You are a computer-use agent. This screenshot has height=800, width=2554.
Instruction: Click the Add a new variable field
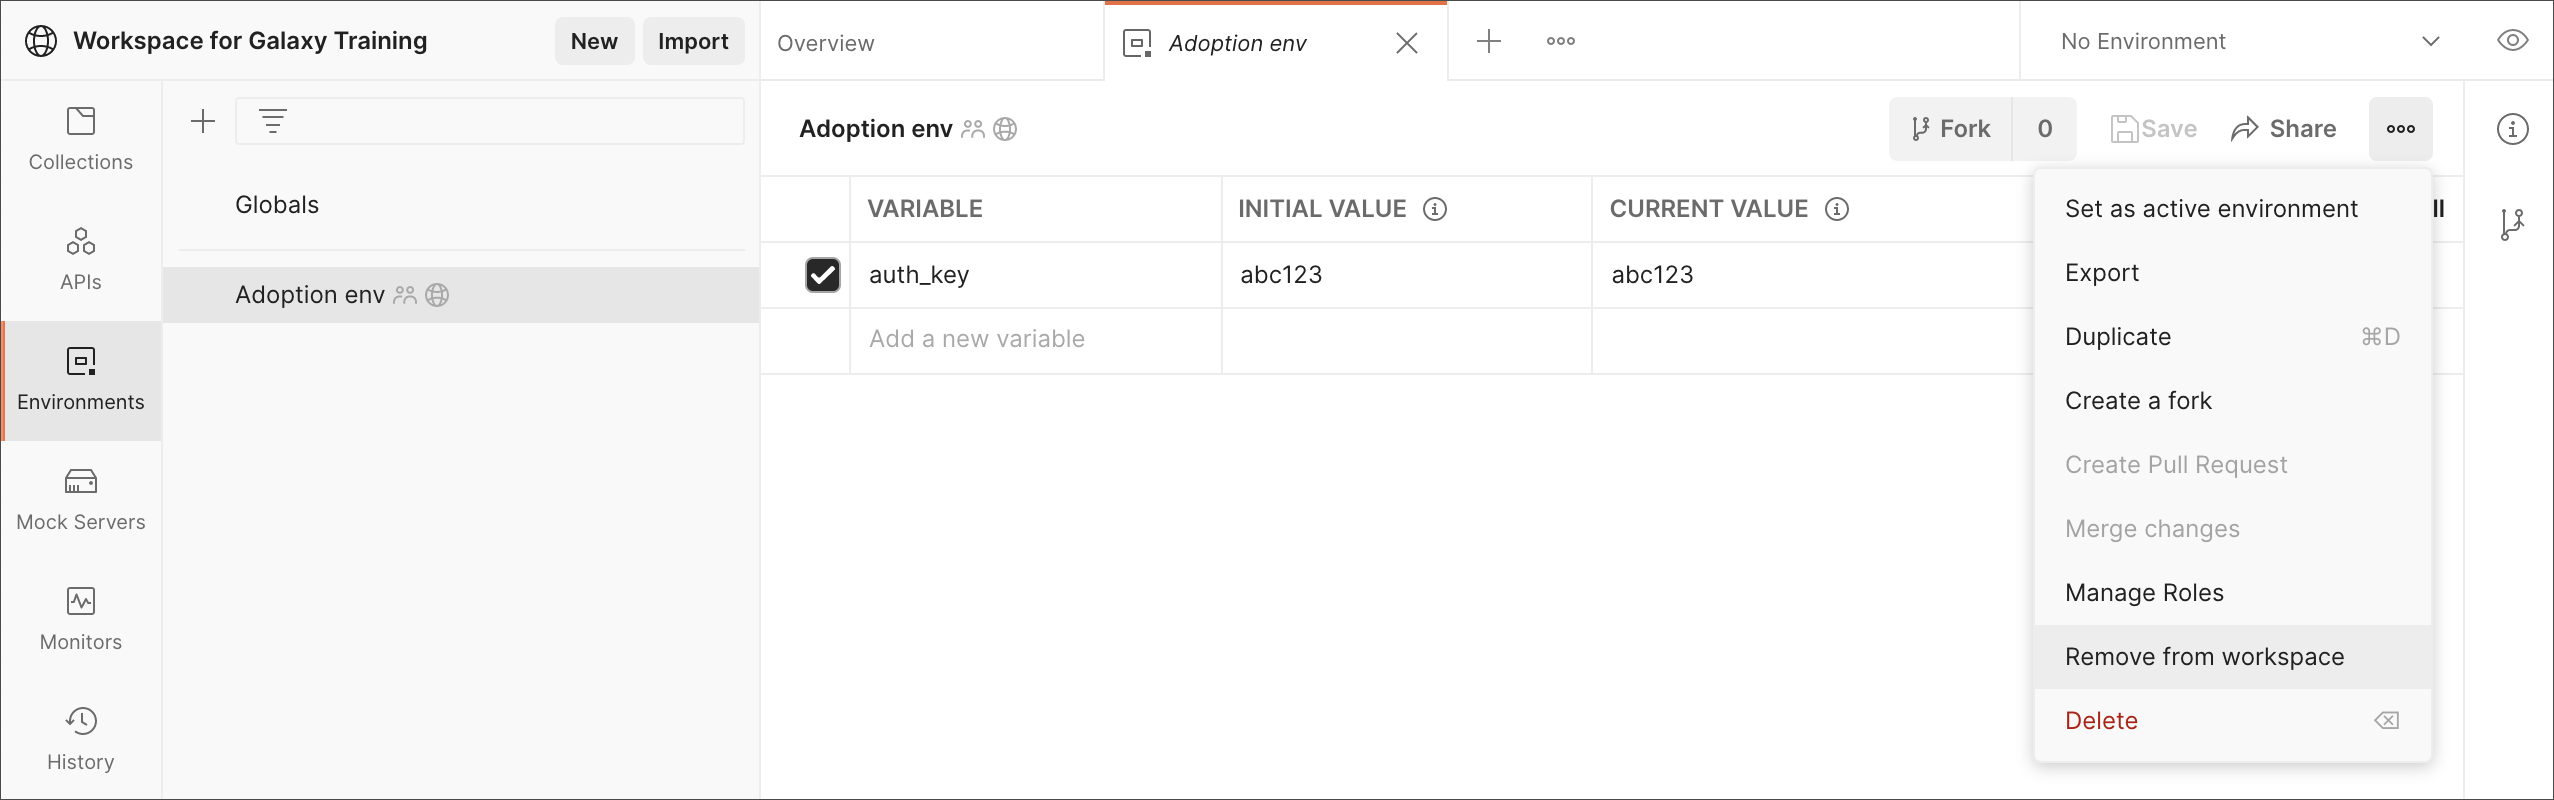coord(1035,340)
